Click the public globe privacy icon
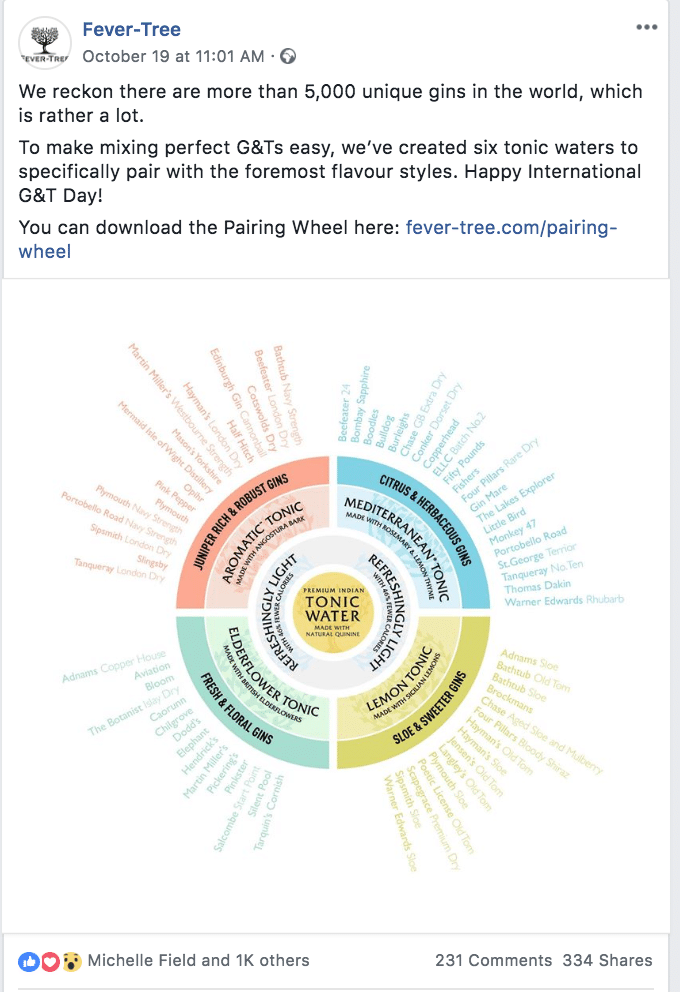 (288, 56)
